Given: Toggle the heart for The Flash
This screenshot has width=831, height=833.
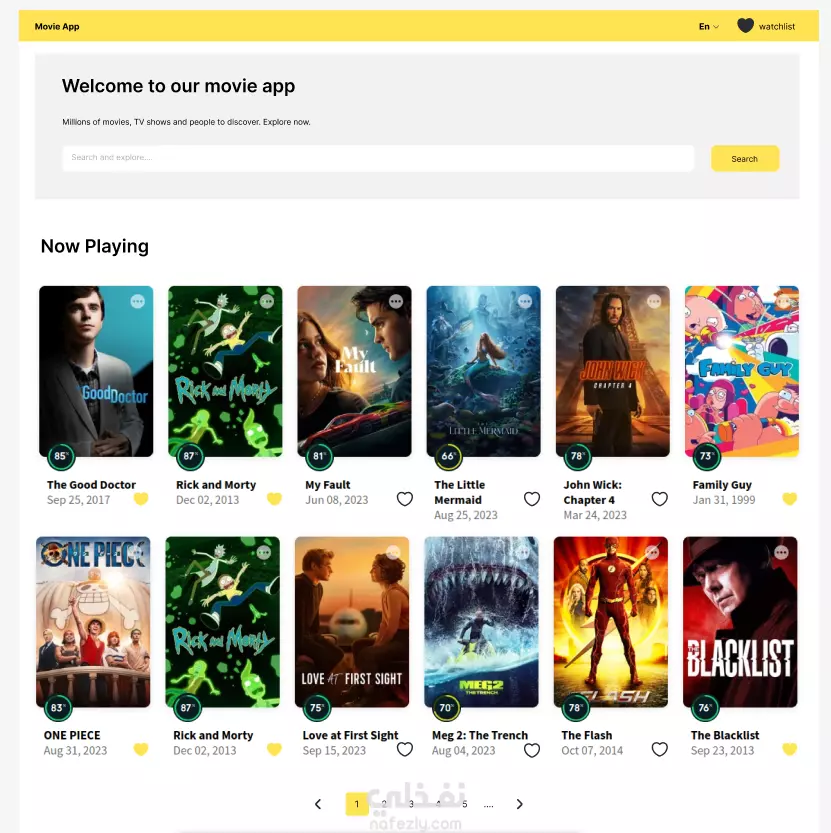Looking at the screenshot, I should click(x=659, y=749).
